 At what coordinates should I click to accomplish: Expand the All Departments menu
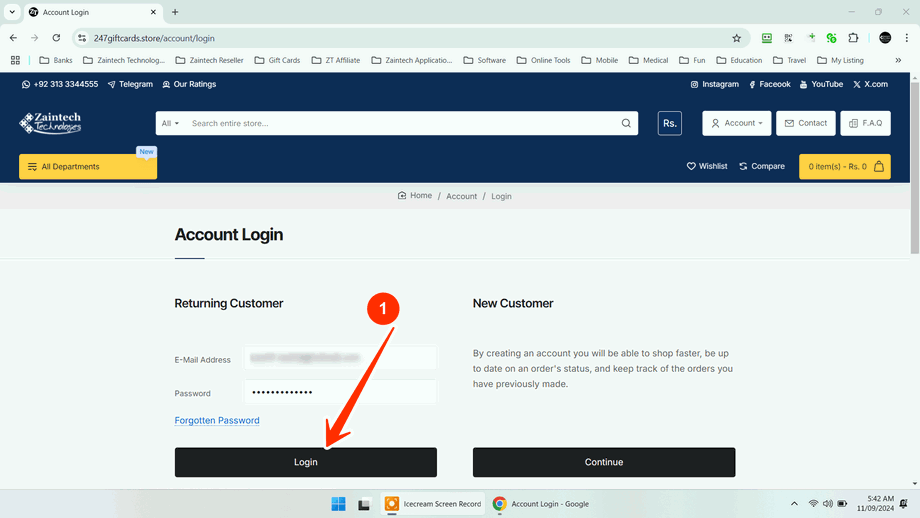88,167
